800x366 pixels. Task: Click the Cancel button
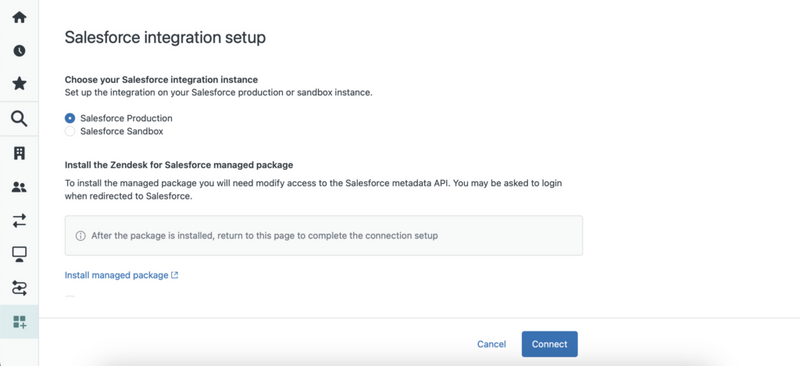491,344
